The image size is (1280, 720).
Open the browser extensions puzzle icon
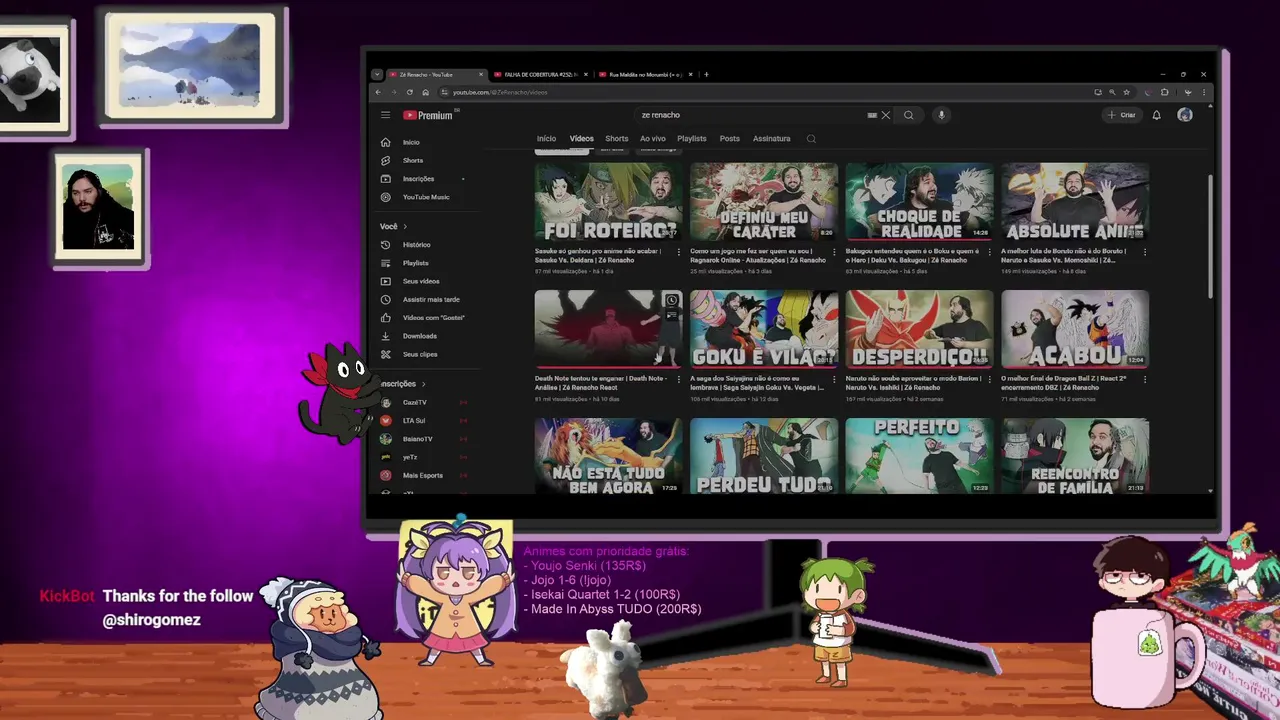pos(1164,92)
